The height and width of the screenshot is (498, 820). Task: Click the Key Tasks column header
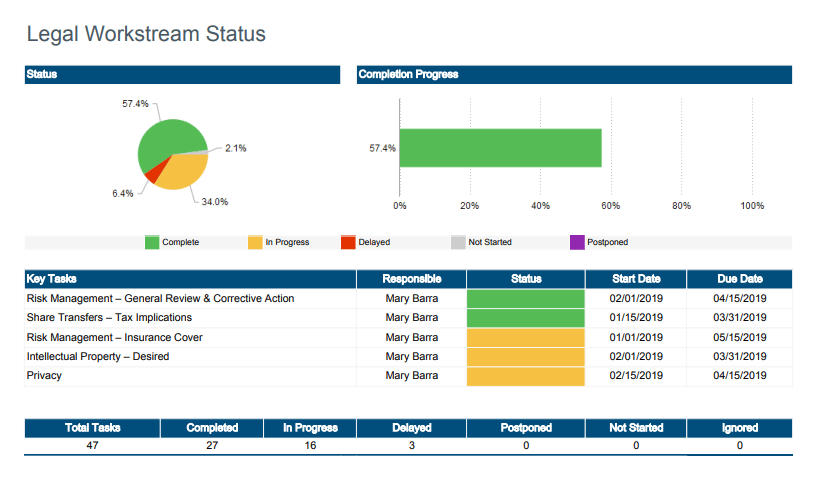tap(190, 279)
